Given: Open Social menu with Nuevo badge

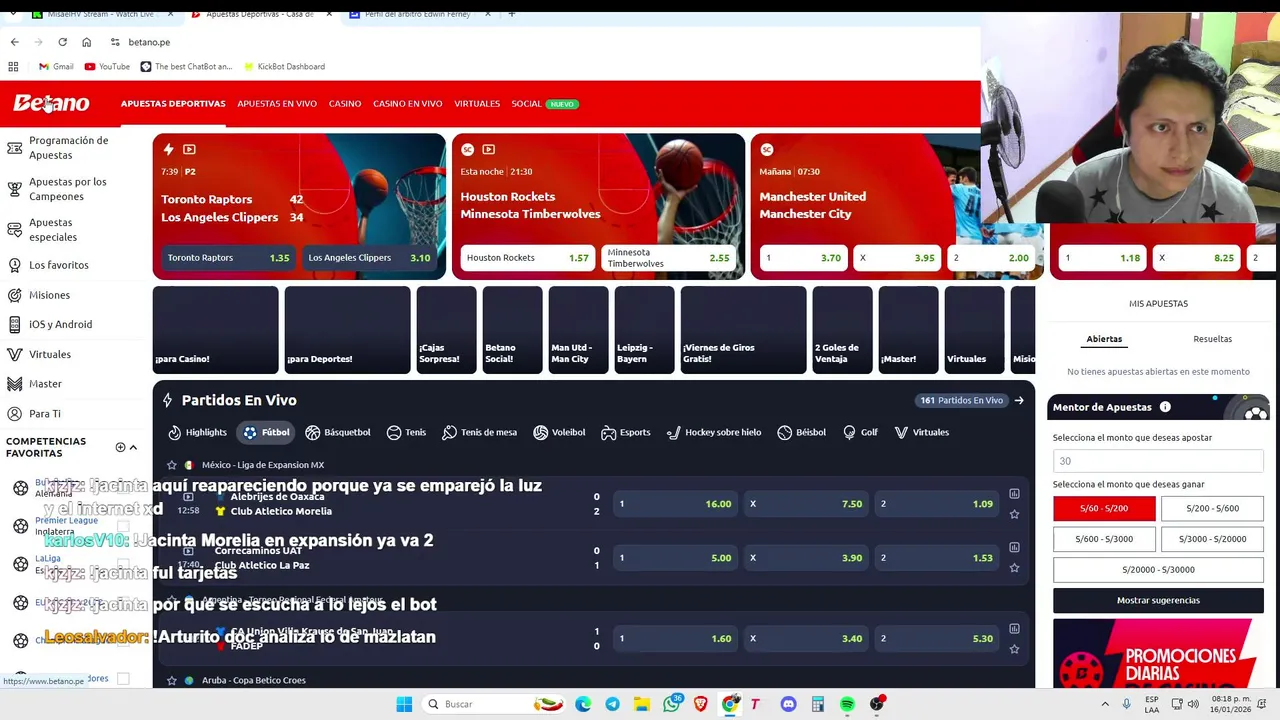Looking at the screenshot, I should [545, 104].
